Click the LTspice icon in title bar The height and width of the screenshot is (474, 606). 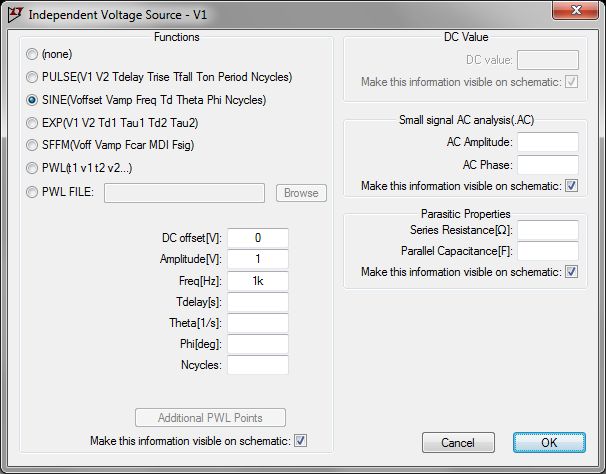tap(15, 15)
